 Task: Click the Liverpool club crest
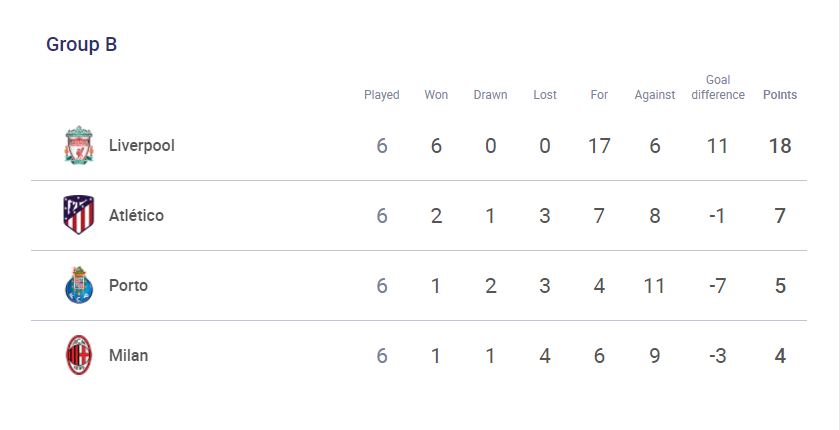79,145
